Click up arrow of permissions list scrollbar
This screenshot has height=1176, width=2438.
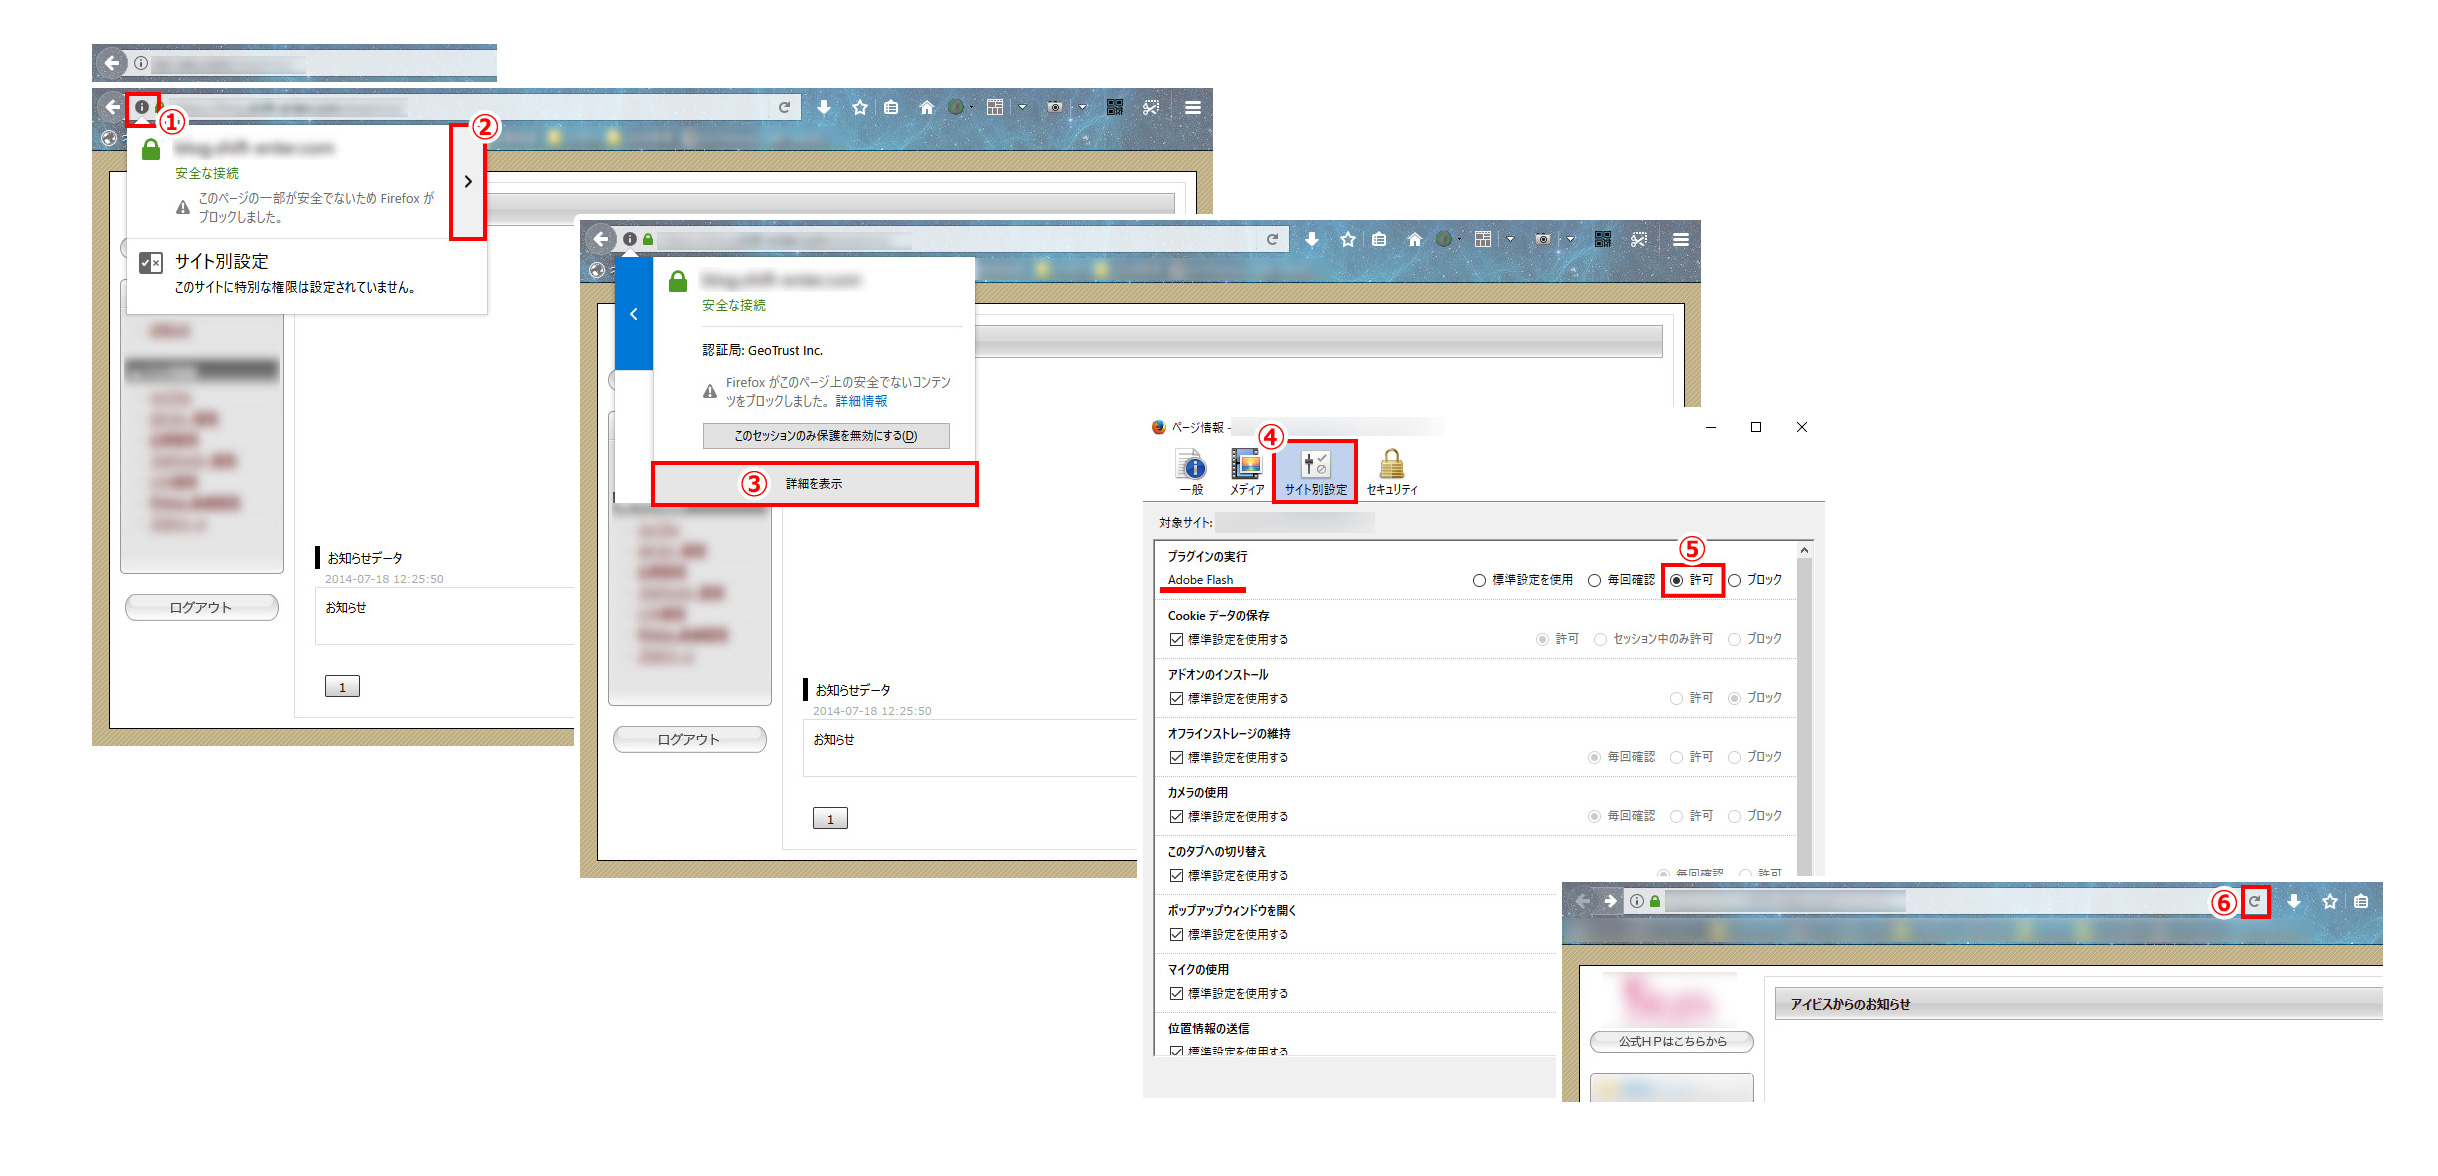pyautogui.click(x=1804, y=550)
